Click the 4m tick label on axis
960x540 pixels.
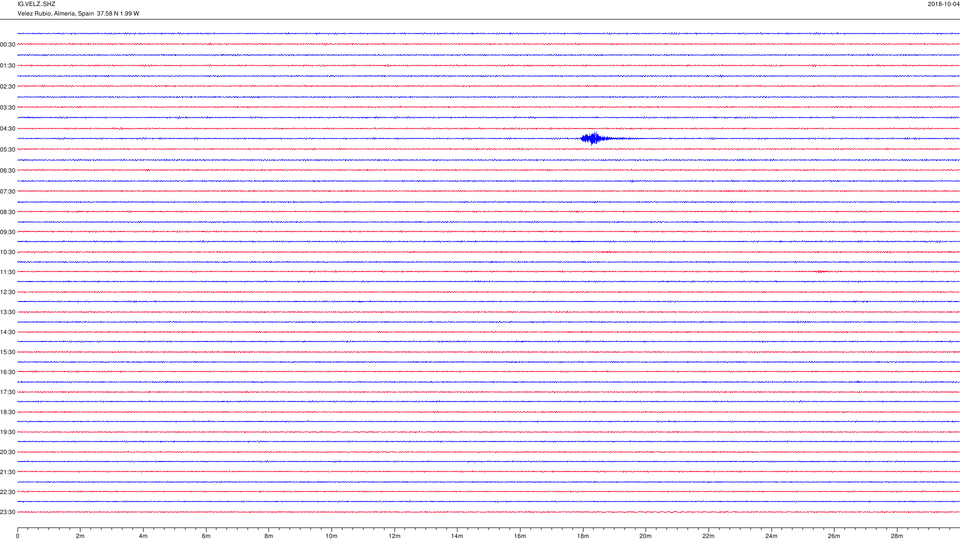click(x=143, y=536)
